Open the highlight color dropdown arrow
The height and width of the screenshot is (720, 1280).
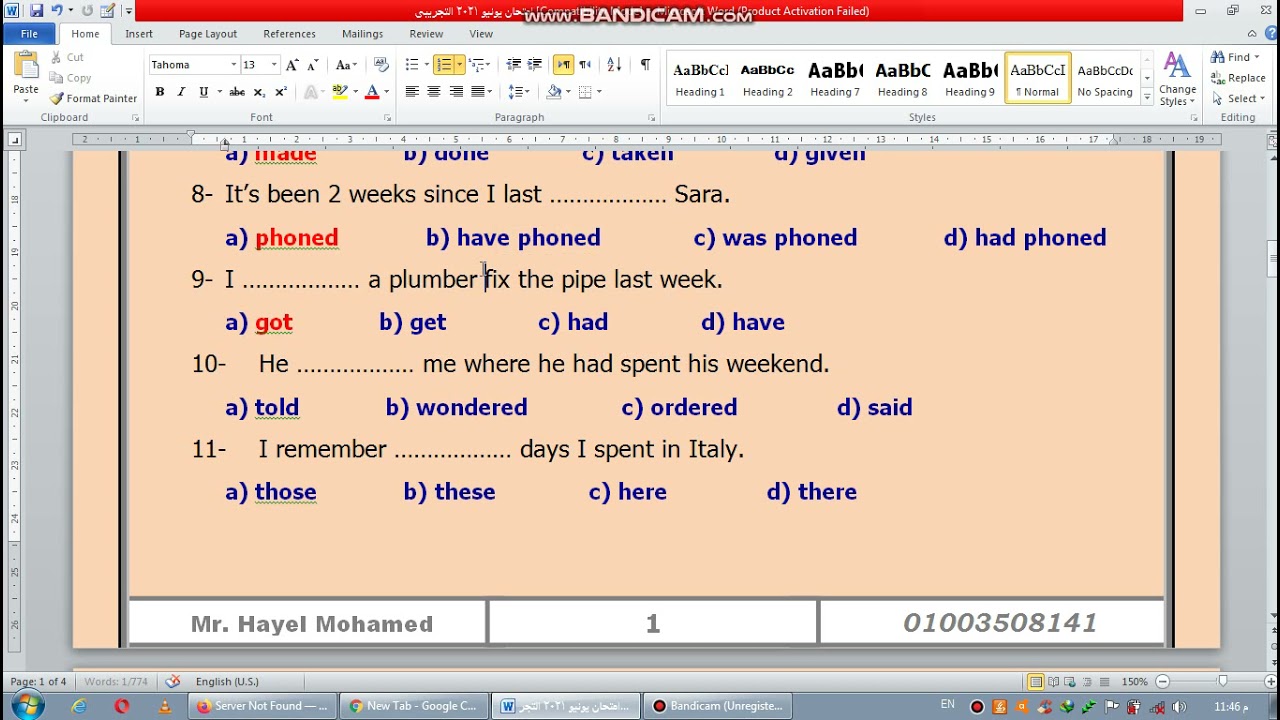tap(354, 92)
